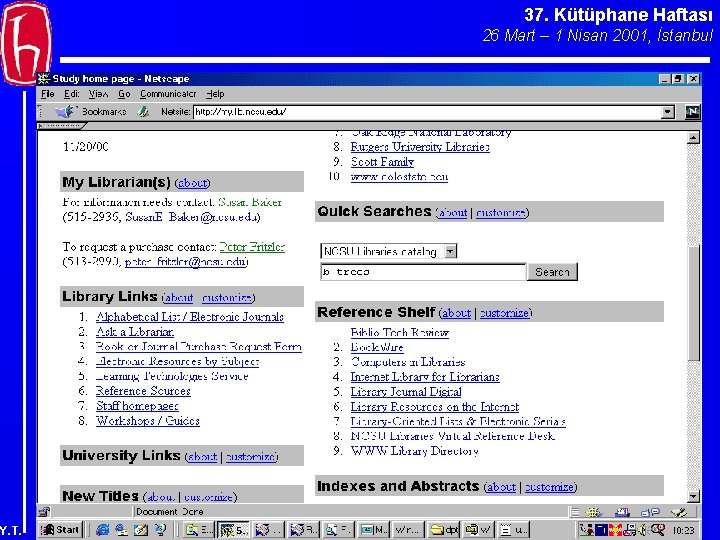The height and width of the screenshot is (540, 720).
Task: Collapse the location toolbar via its tab handle
Action: click(x=62, y=125)
